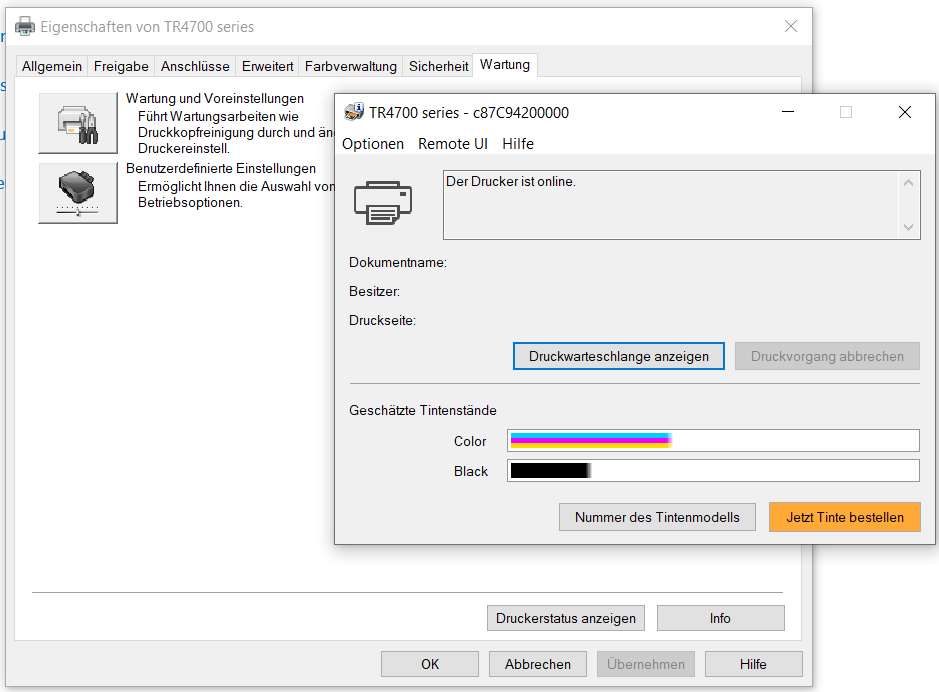This screenshot has height=692, width=939.
Task: Click the 'Benutzerdefinierte Einstellungen' heading text
Action: pyautogui.click(x=221, y=168)
